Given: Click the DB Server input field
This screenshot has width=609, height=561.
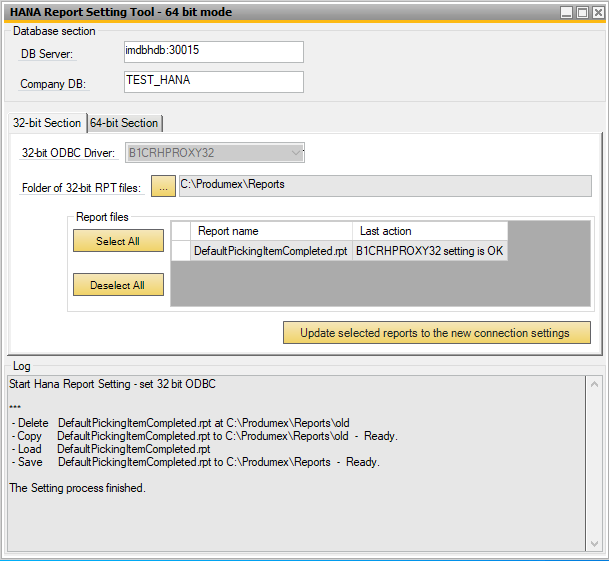Looking at the screenshot, I should [x=212, y=51].
